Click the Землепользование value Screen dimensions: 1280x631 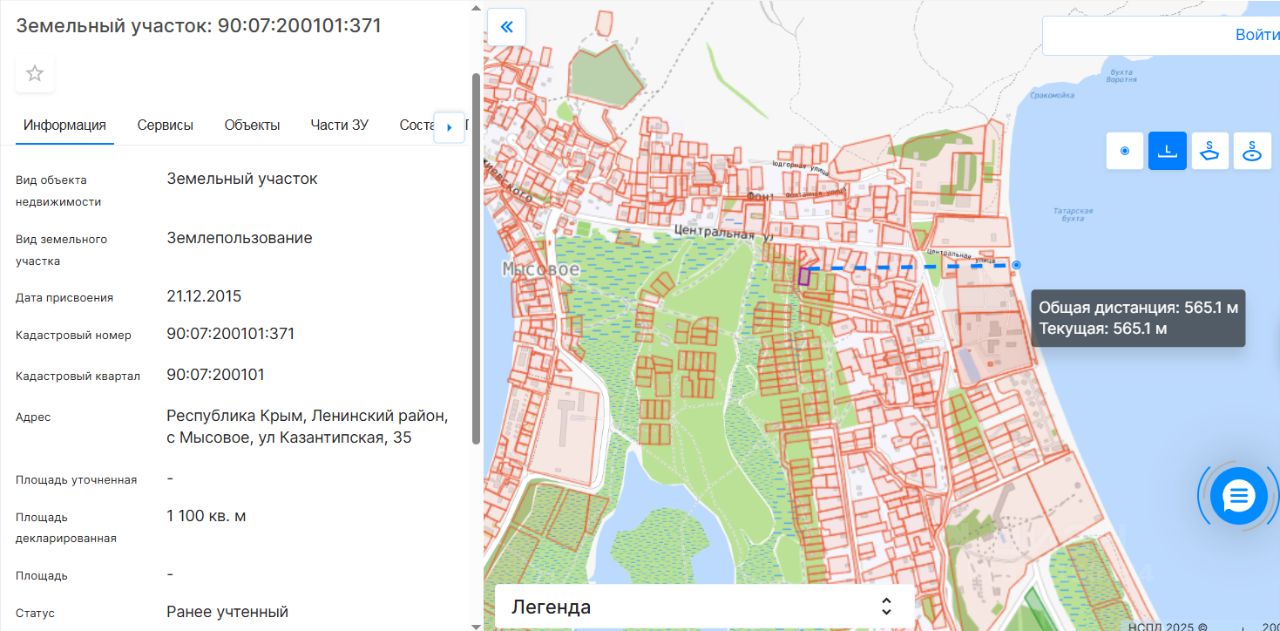239,238
